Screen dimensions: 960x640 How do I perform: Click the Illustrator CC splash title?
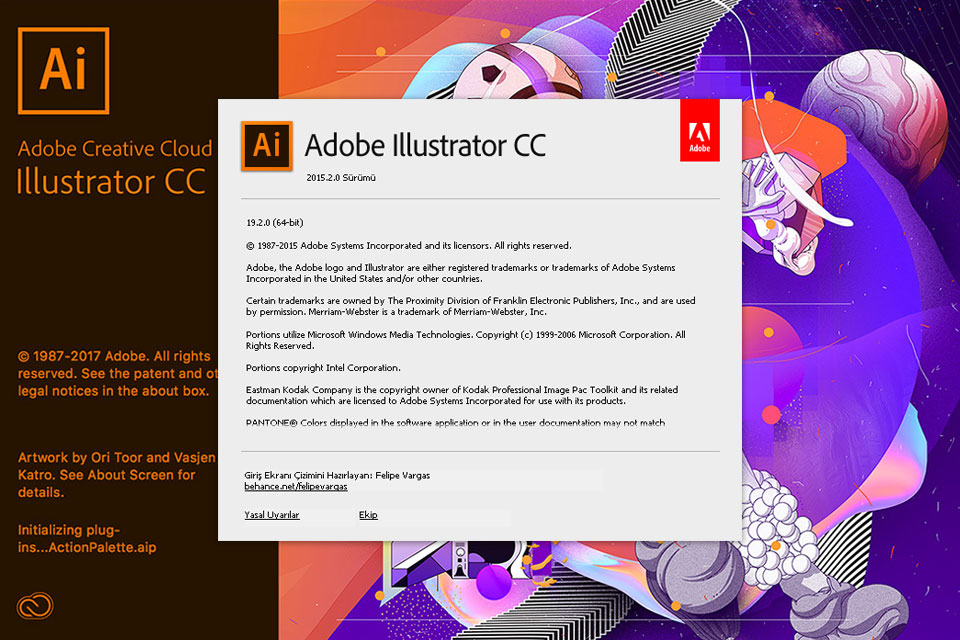click(x=111, y=181)
